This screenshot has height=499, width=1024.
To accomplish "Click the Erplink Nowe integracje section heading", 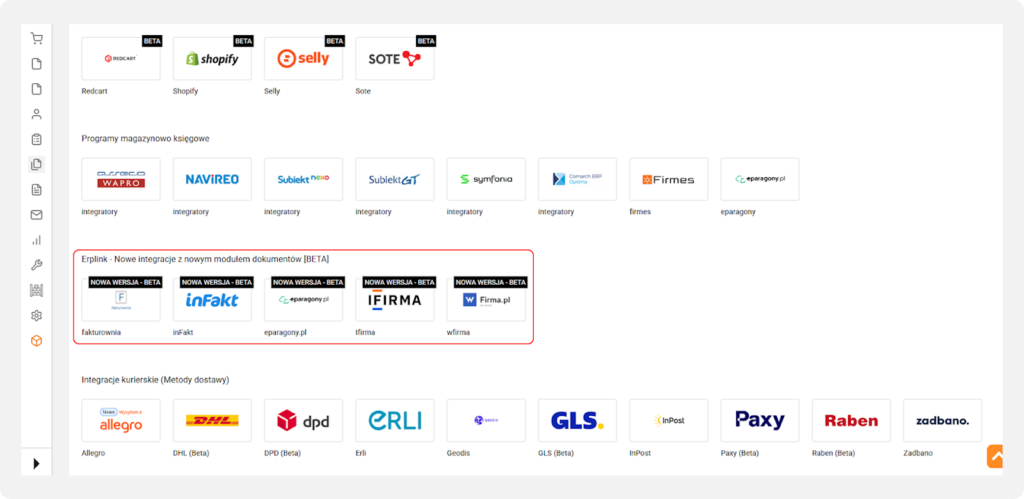I will click(x=206, y=259).
